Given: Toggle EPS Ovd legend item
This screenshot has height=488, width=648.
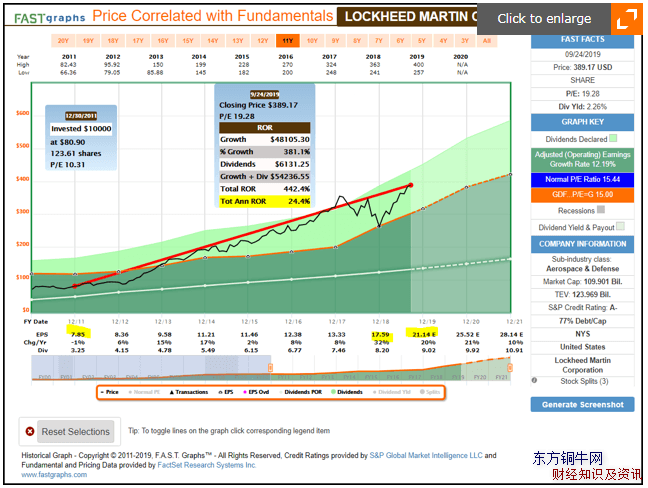Looking at the screenshot, I should [256, 392].
